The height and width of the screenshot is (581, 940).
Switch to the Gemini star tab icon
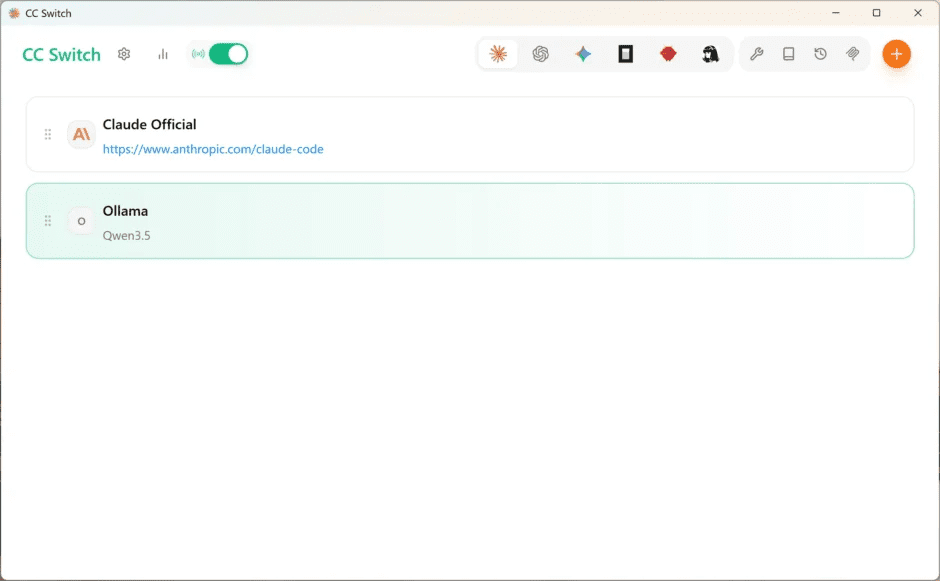[583, 54]
